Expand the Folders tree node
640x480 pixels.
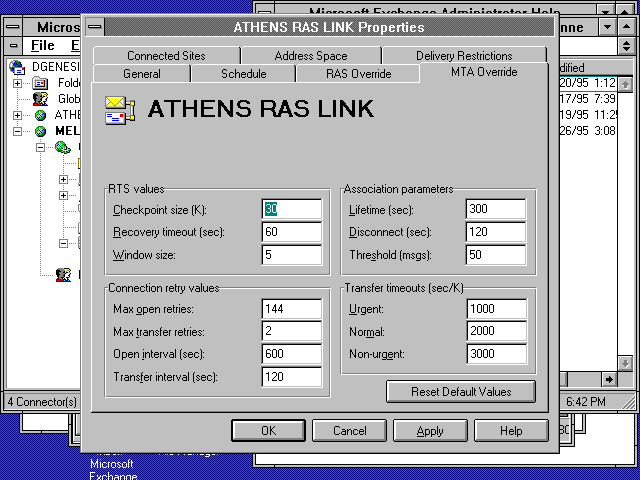[17, 83]
